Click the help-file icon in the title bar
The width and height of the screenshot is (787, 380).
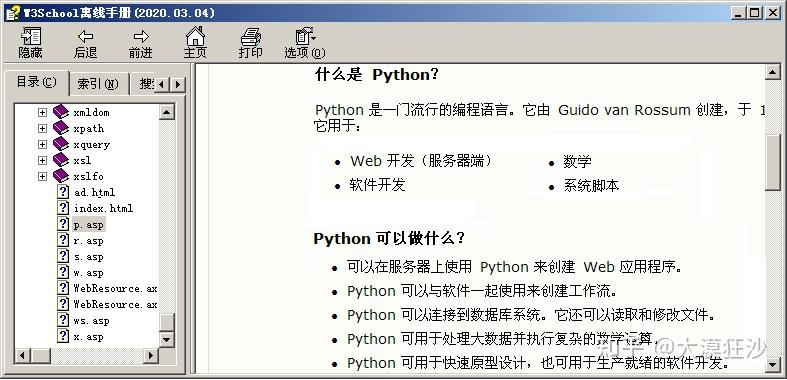coord(13,13)
